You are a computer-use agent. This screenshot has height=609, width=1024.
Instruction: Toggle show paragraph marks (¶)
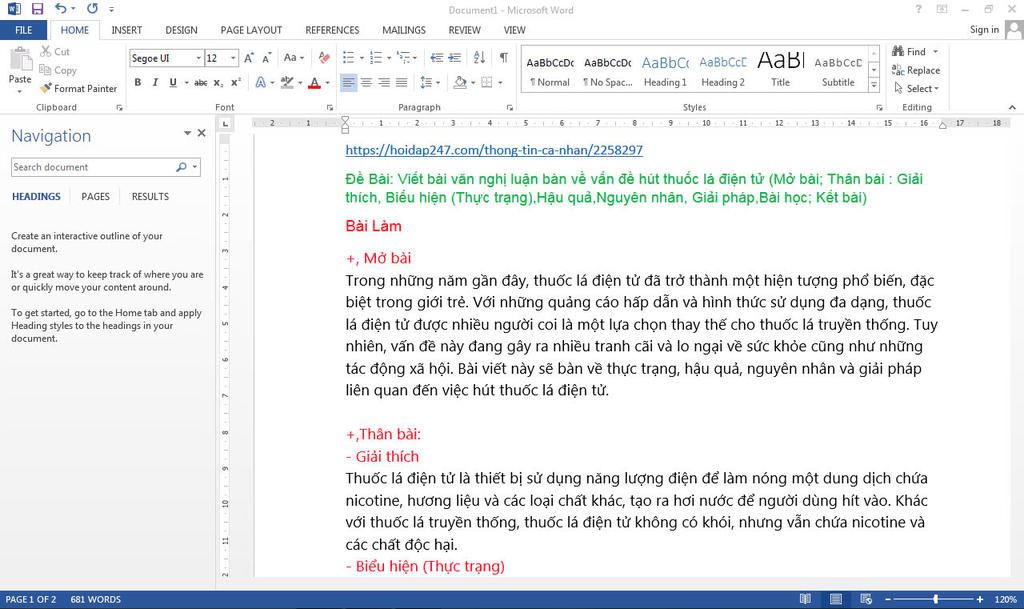click(503, 58)
